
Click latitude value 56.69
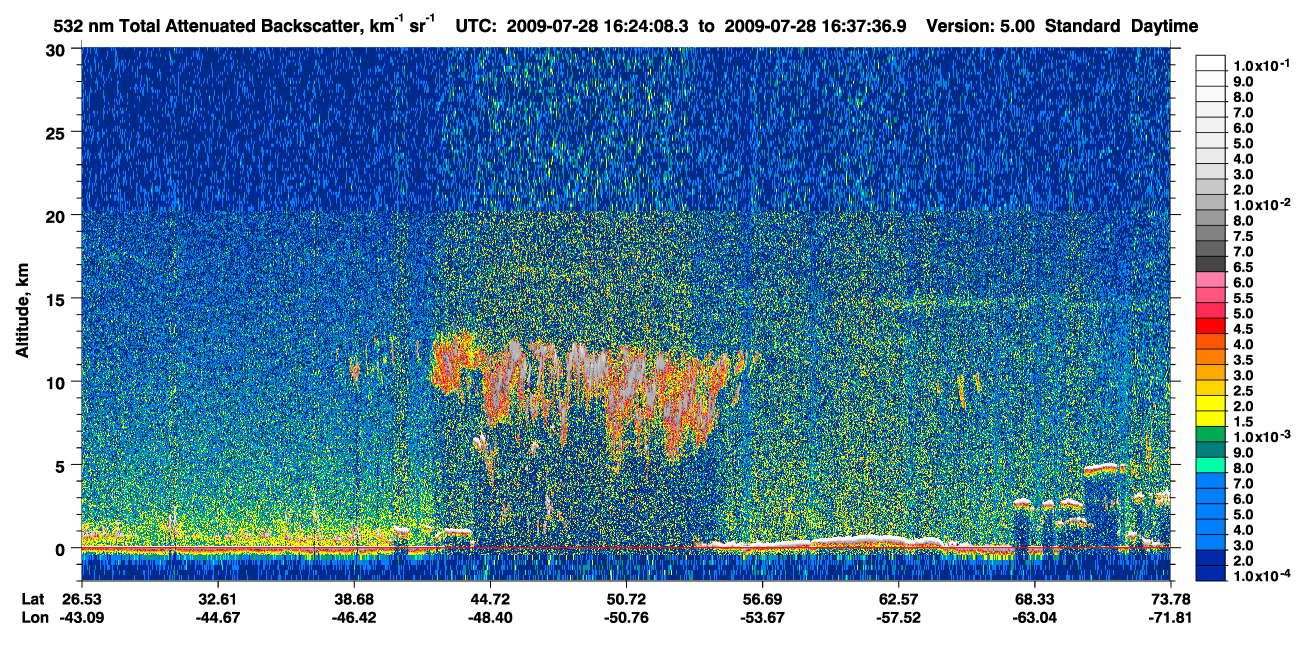[761, 599]
